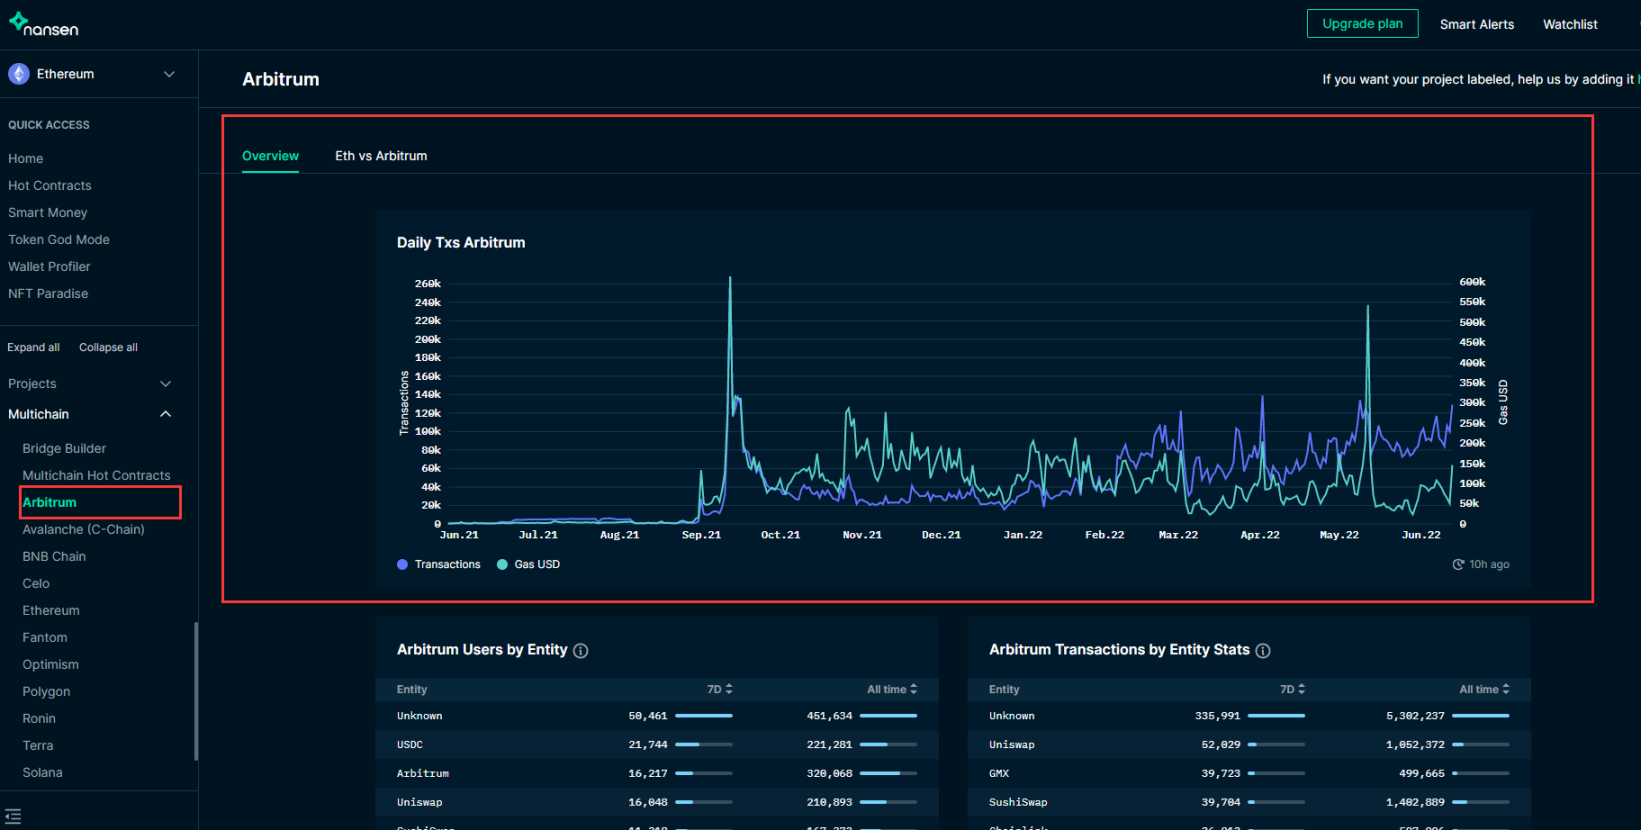Click info icon beside Transactions by Entity Stats
1641x830 pixels.
pyautogui.click(x=1263, y=651)
